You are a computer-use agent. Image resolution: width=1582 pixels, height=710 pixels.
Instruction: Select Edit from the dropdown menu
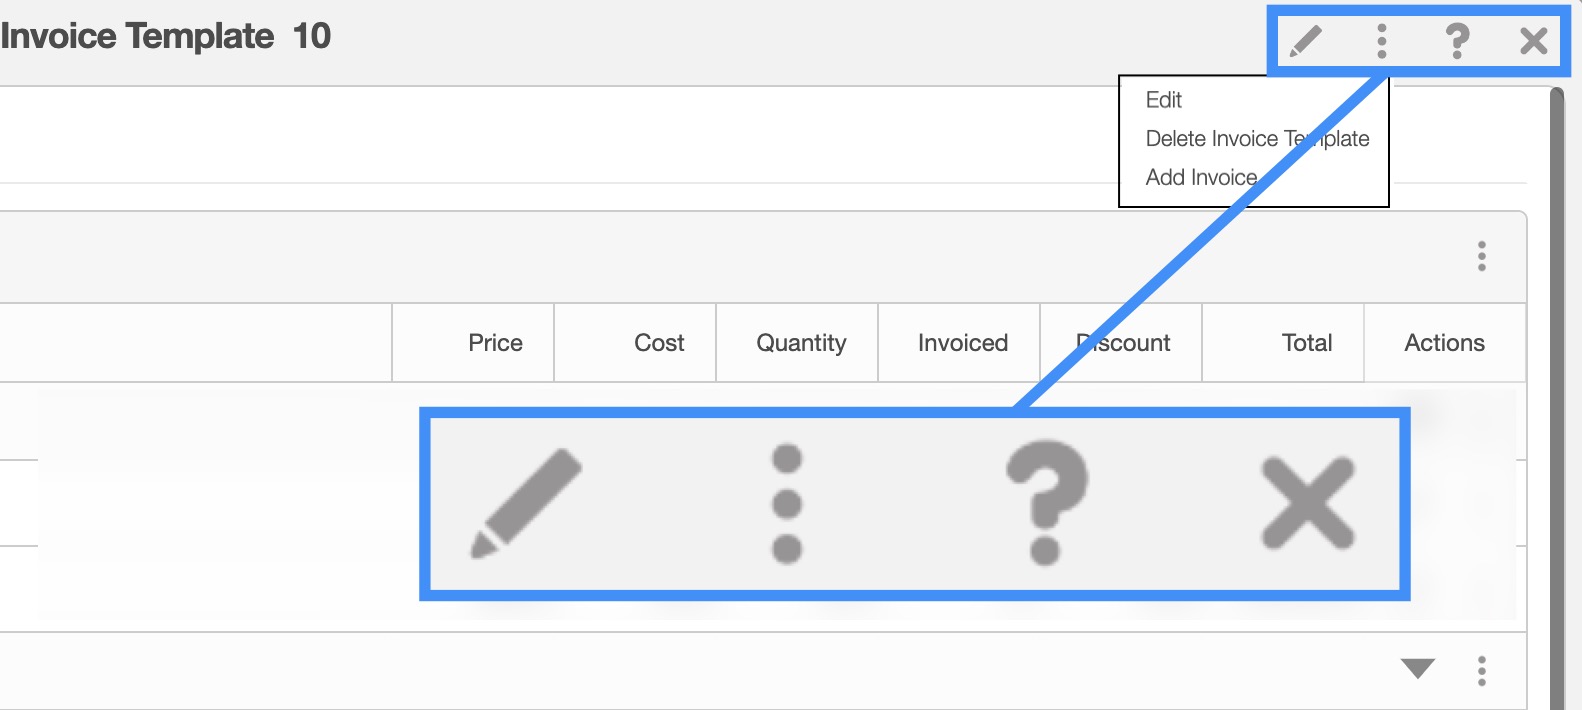(1164, 100)
